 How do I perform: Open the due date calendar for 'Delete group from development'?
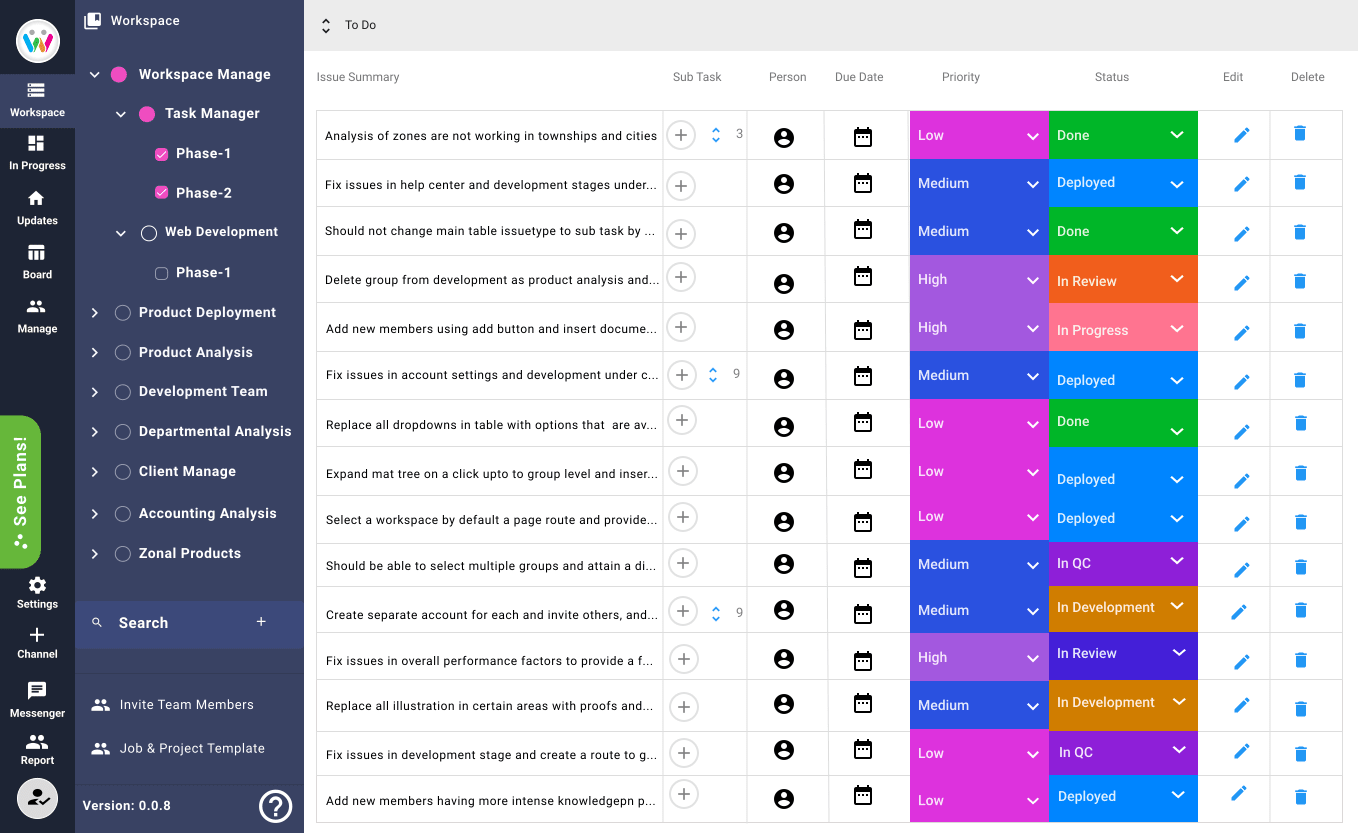[862, 279]
